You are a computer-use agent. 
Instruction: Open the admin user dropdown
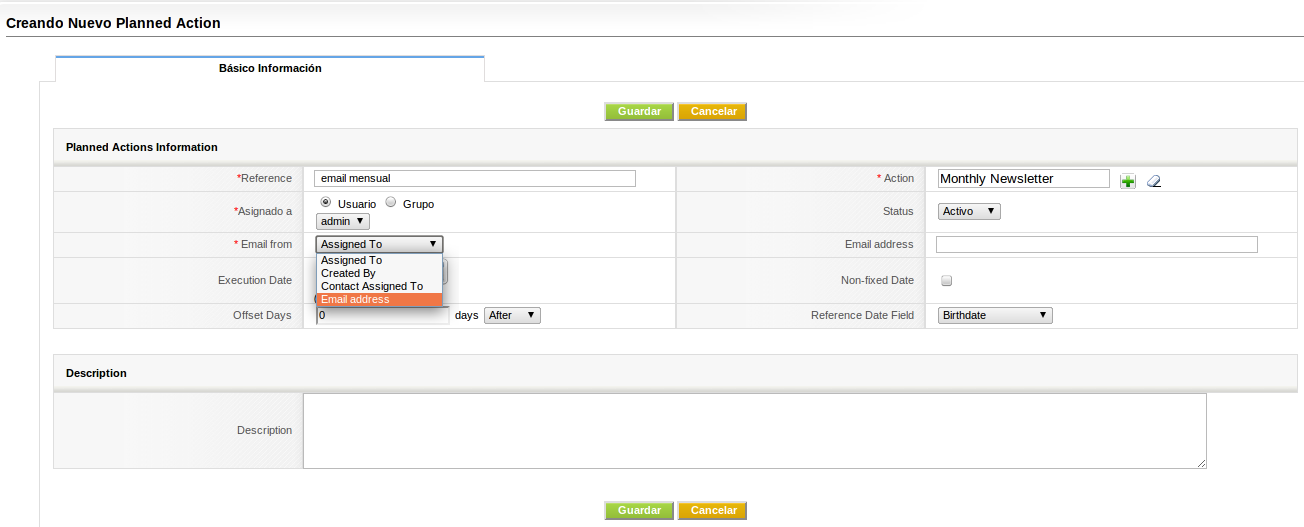coord(343,221)
